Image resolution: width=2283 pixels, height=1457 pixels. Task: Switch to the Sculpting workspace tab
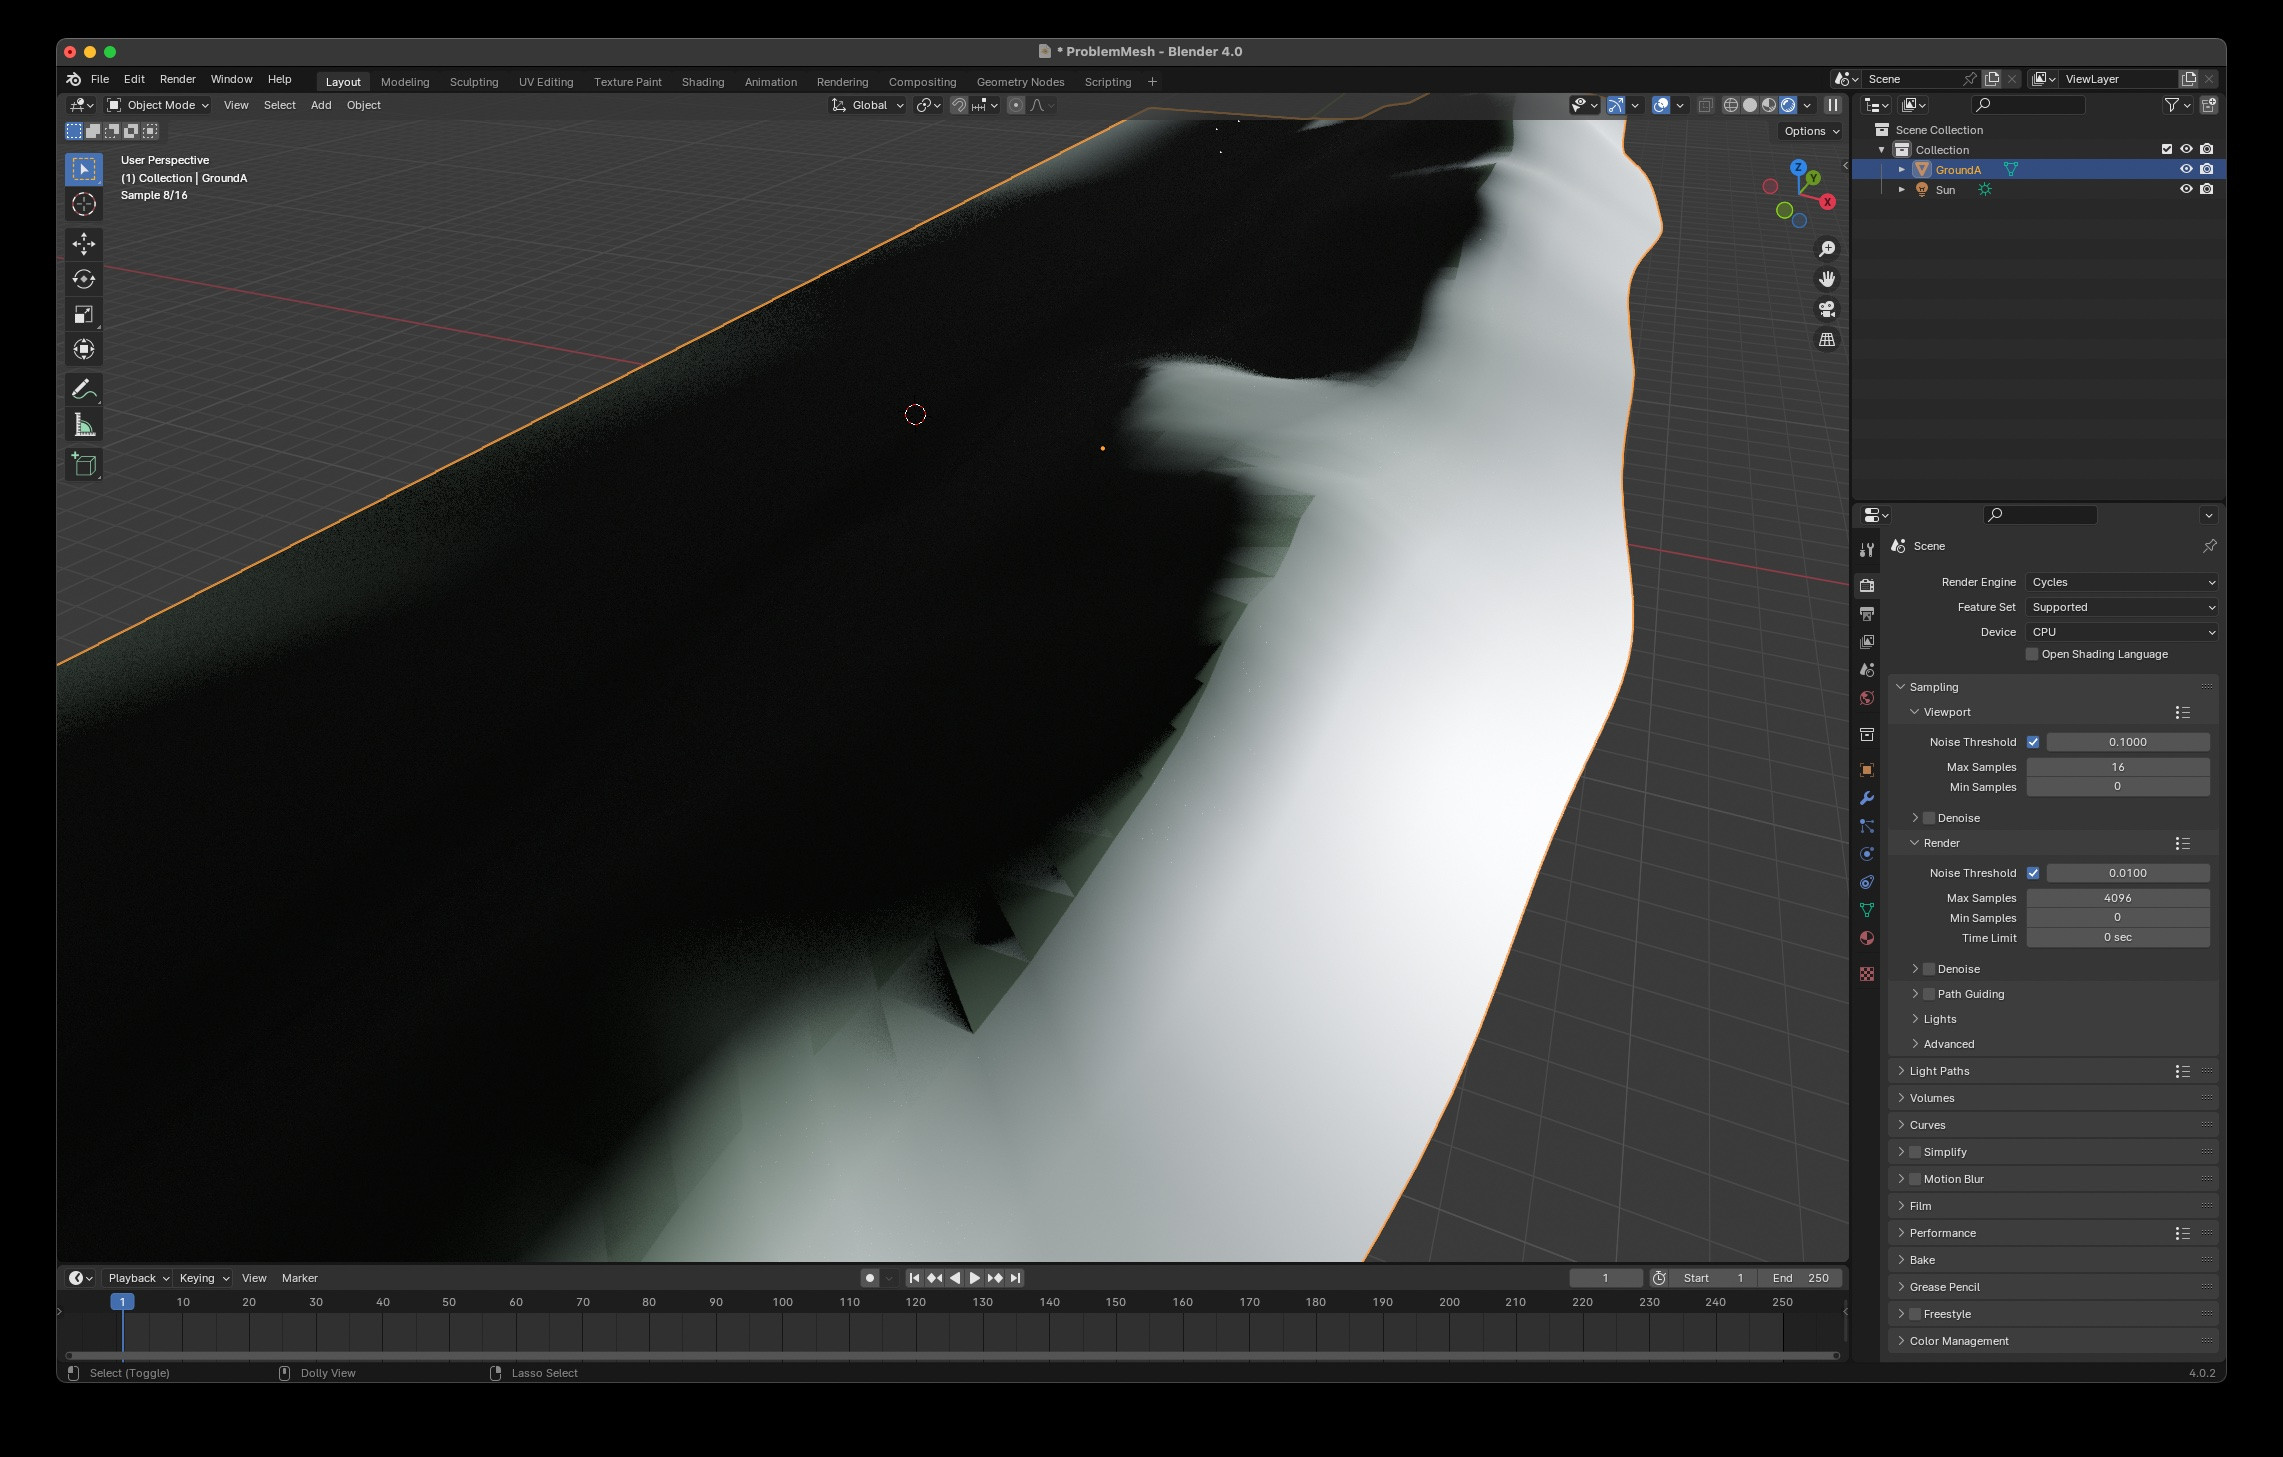(x=474, y=82)
